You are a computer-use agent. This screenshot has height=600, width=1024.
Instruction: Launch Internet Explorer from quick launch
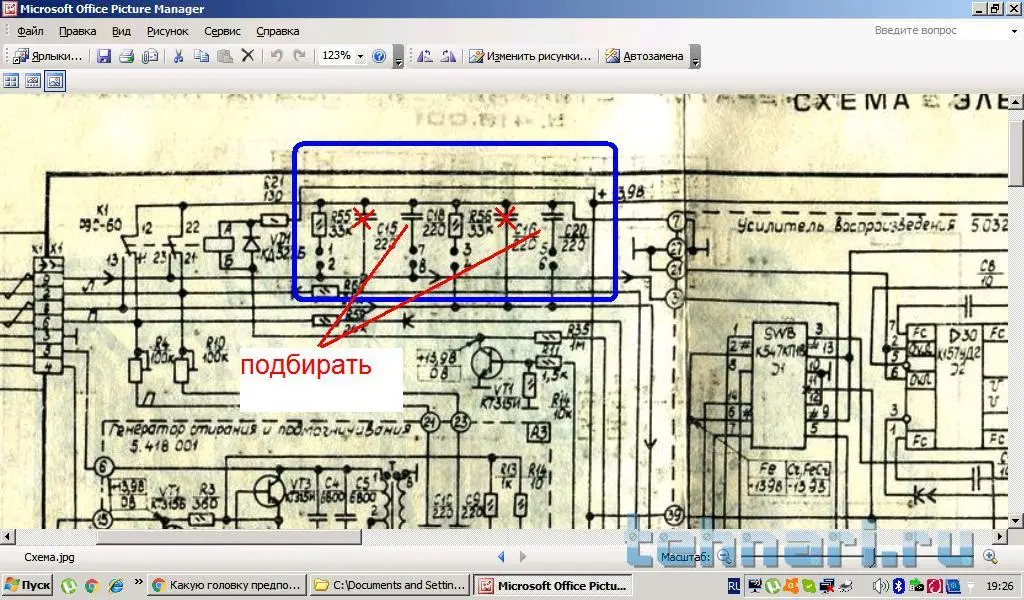pyautogui.click(x=116, y=586)
